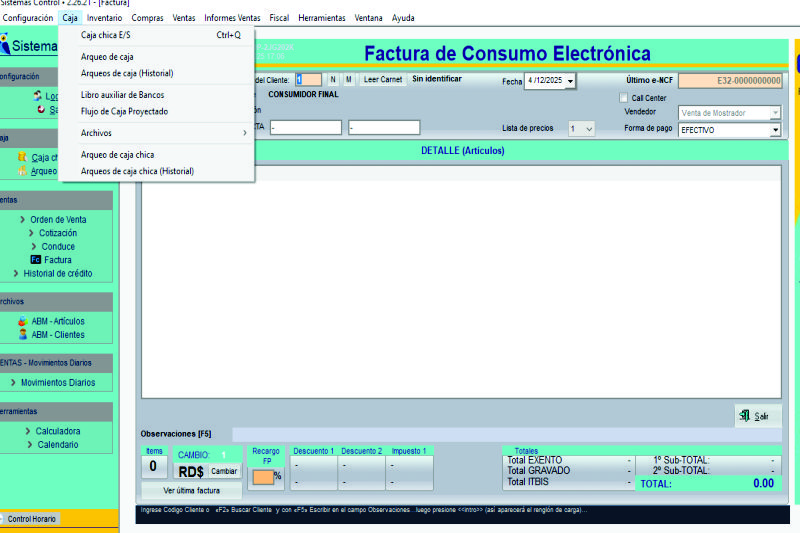The height and width of the screenshot is (533, 800).
Task: Click the Salir exit door icon
Action: (x=744, y=415)
